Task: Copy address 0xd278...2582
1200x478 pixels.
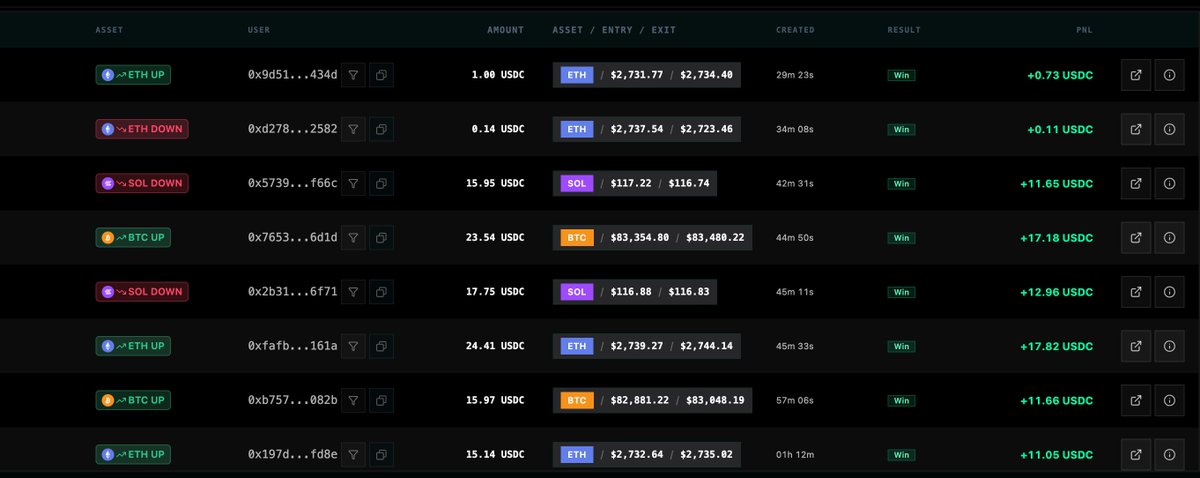Action: [x=381, y=129]
